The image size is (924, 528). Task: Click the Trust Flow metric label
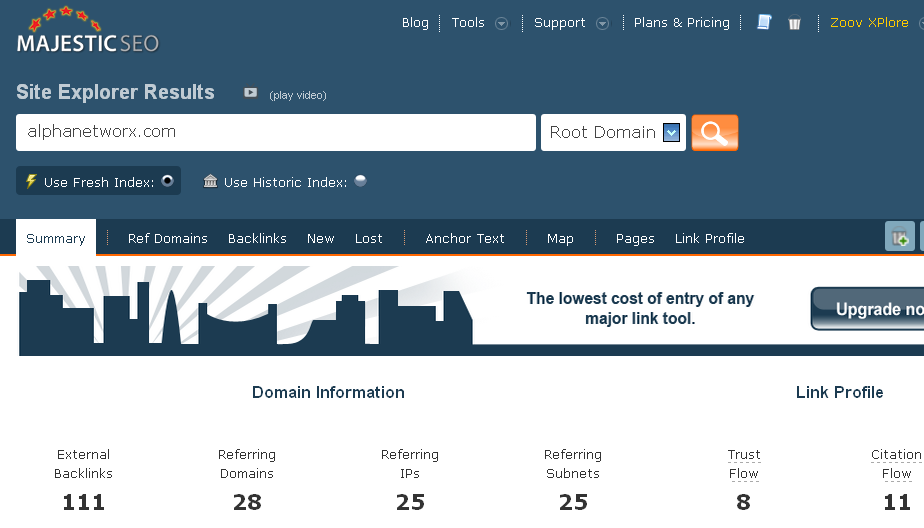click(743, 464)
